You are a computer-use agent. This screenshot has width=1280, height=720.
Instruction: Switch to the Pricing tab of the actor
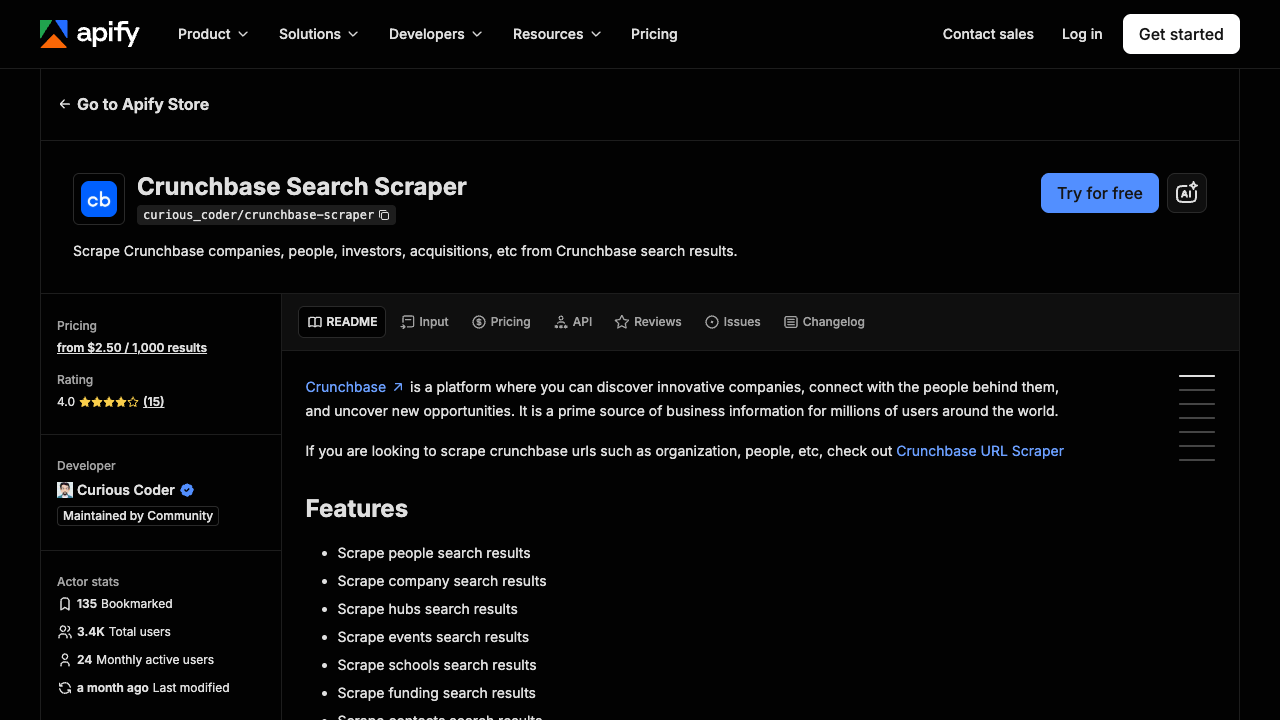click(x=501, y=322)
